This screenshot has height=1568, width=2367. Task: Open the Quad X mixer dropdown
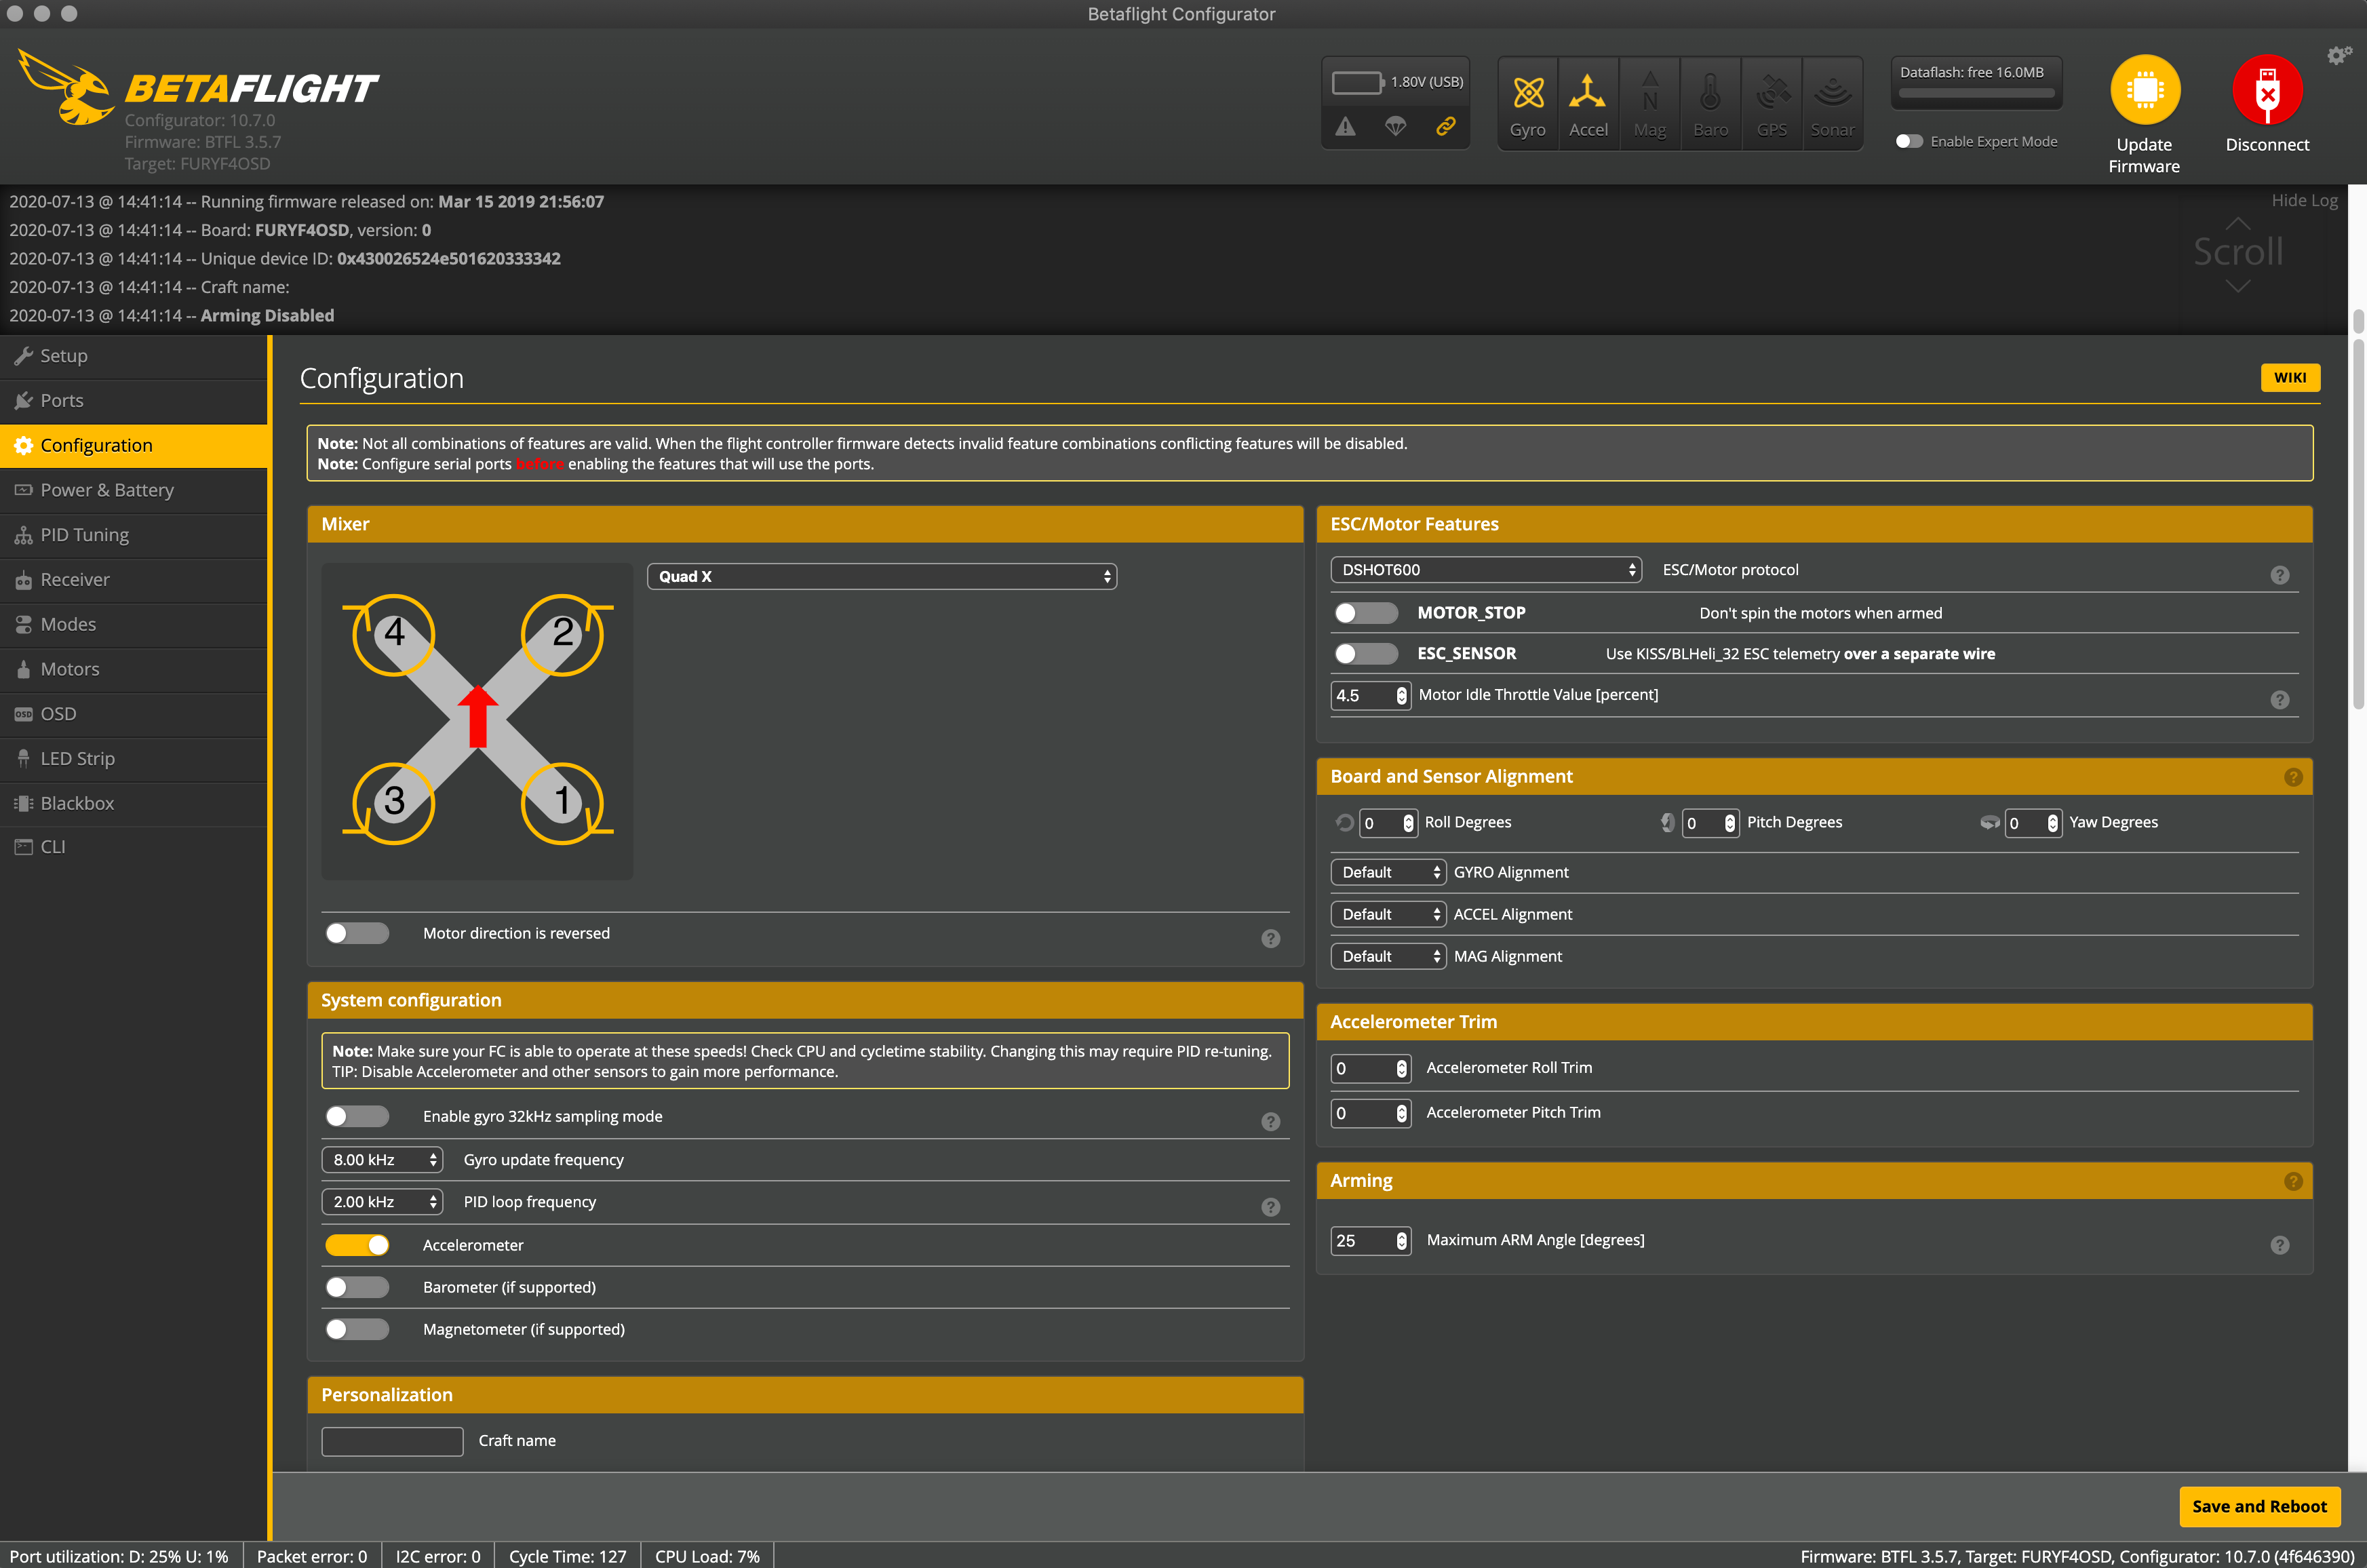coord(881,576)
